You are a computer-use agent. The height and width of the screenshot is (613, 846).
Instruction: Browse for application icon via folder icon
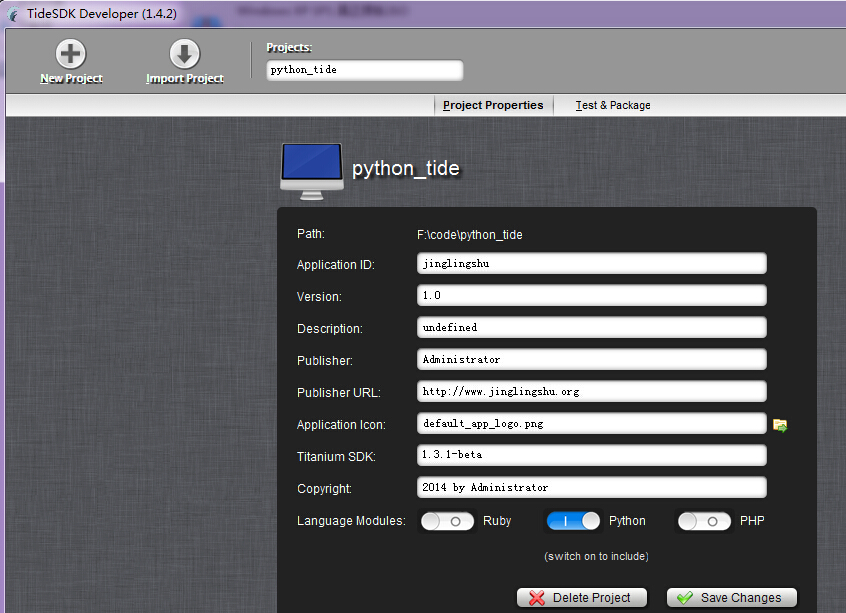pos(780,425)
